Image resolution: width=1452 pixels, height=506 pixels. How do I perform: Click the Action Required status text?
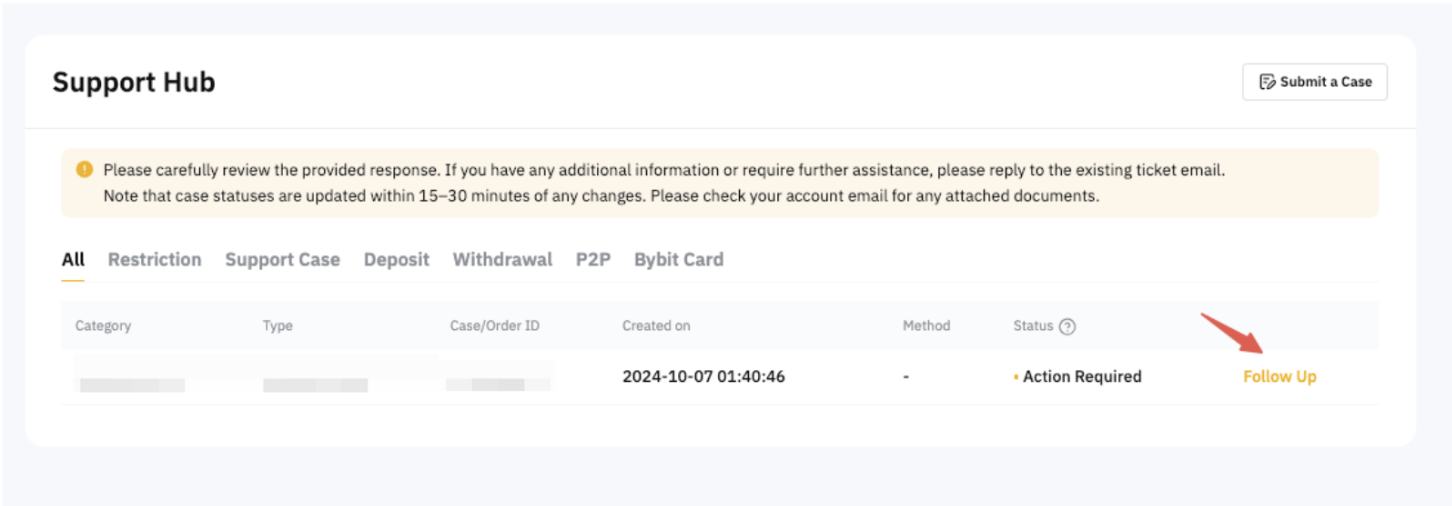tap(1081, 377)
